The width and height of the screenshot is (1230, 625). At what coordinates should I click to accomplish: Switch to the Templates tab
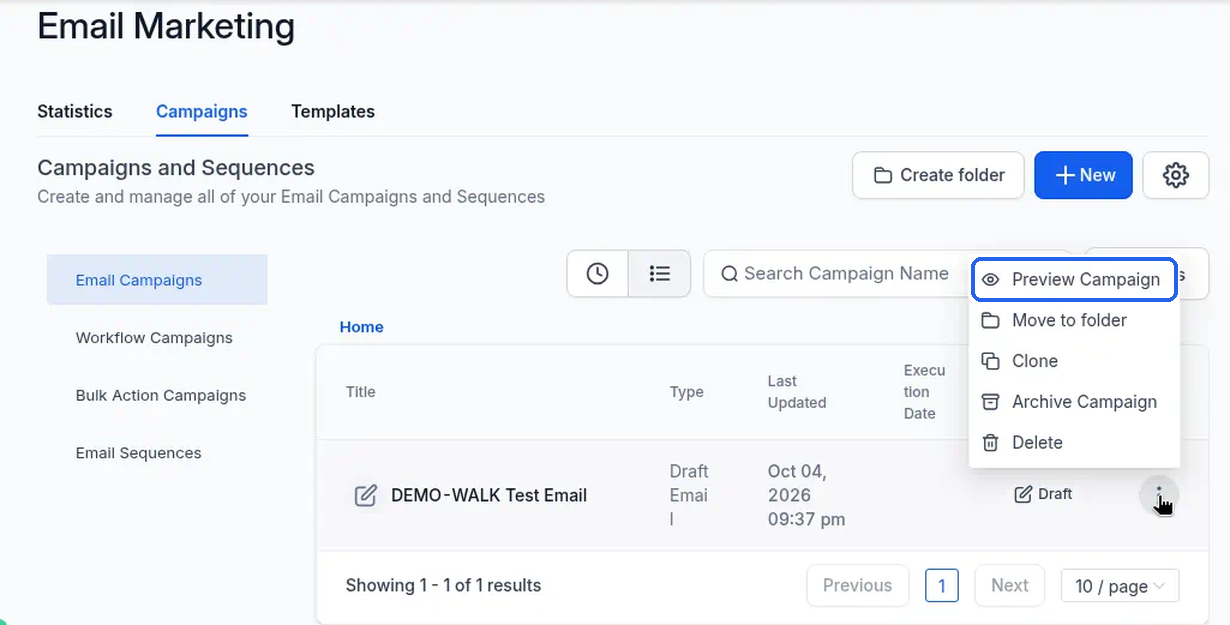click(x=333, y=112)
